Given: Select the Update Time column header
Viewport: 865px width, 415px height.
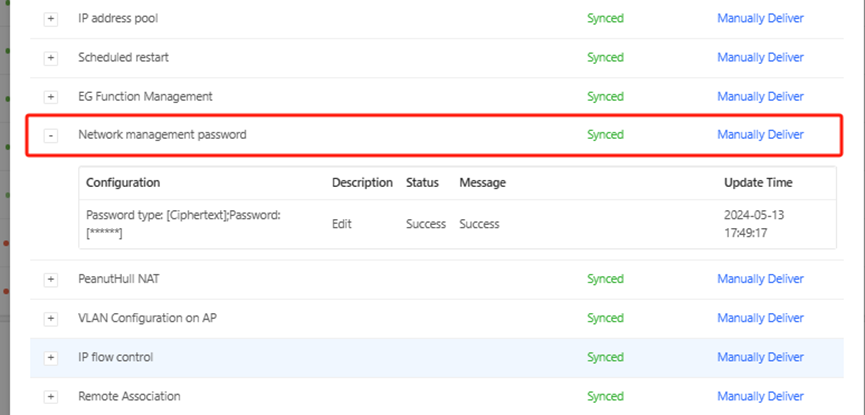Looking at the screenshot, I should tap(758, 183).
